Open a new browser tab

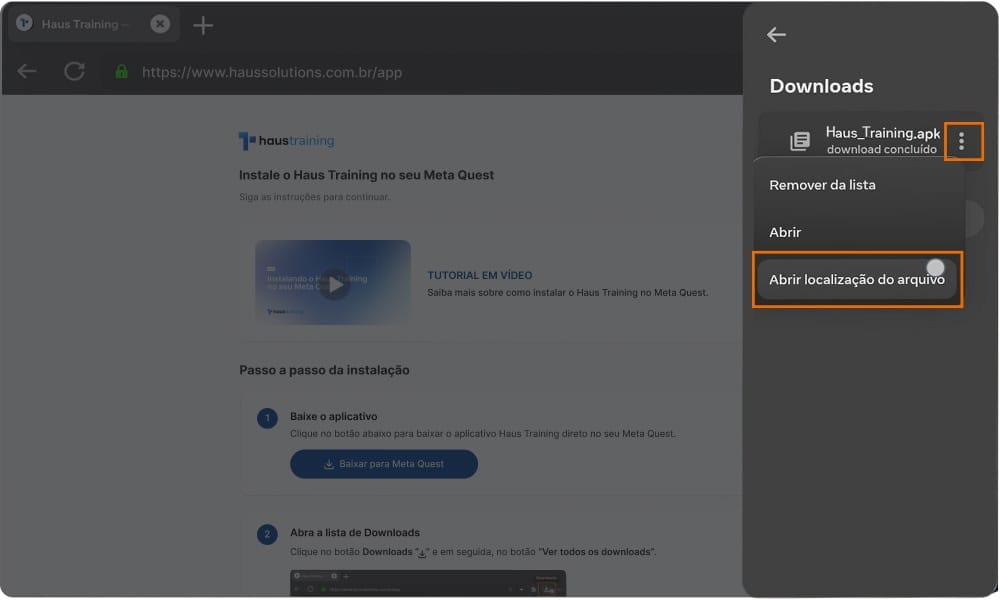pos(203,26)
